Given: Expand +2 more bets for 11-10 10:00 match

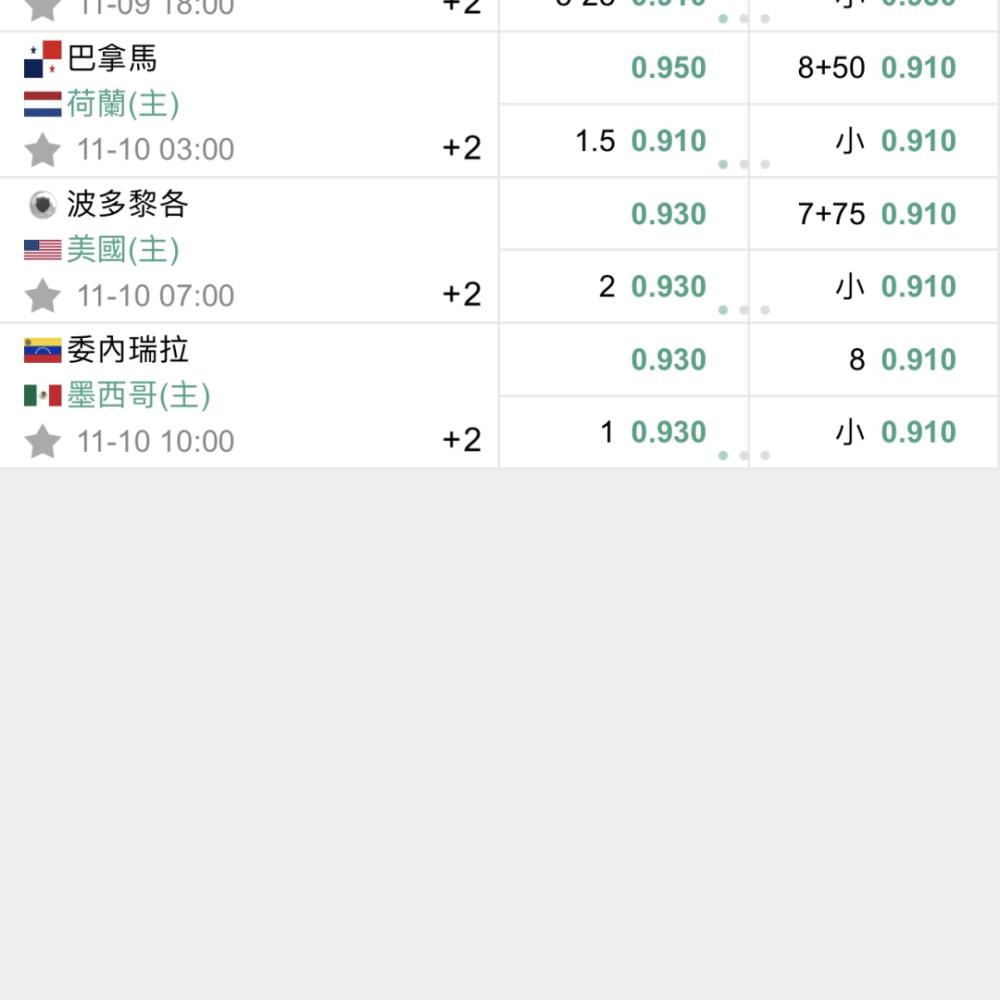Looking at the screenshot, I should click(462, 439).
